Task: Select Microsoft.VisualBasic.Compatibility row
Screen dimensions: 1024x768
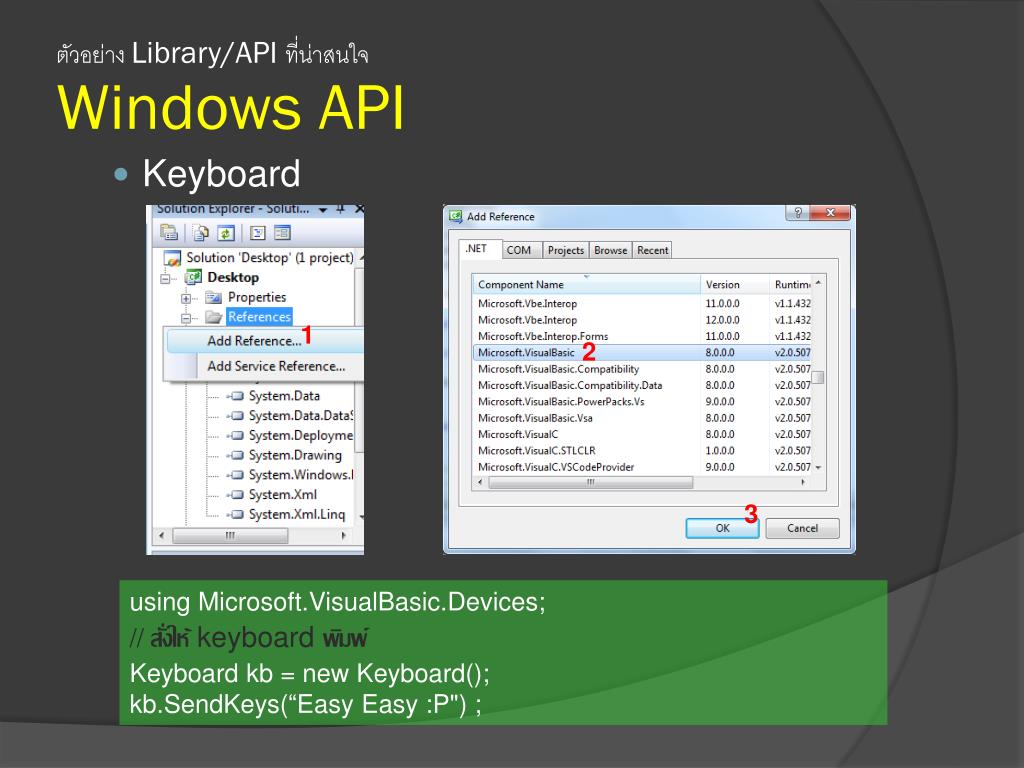Action: tap(642, 369)
